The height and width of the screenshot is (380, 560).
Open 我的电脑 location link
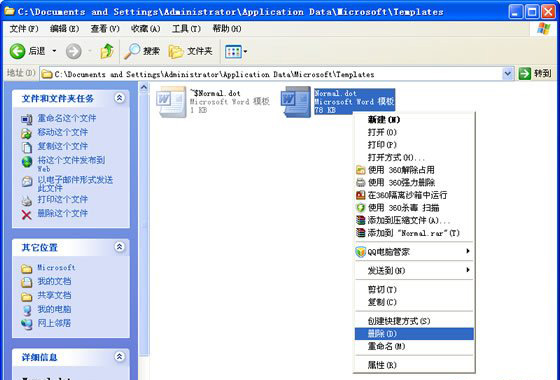(x=54, y=309)
